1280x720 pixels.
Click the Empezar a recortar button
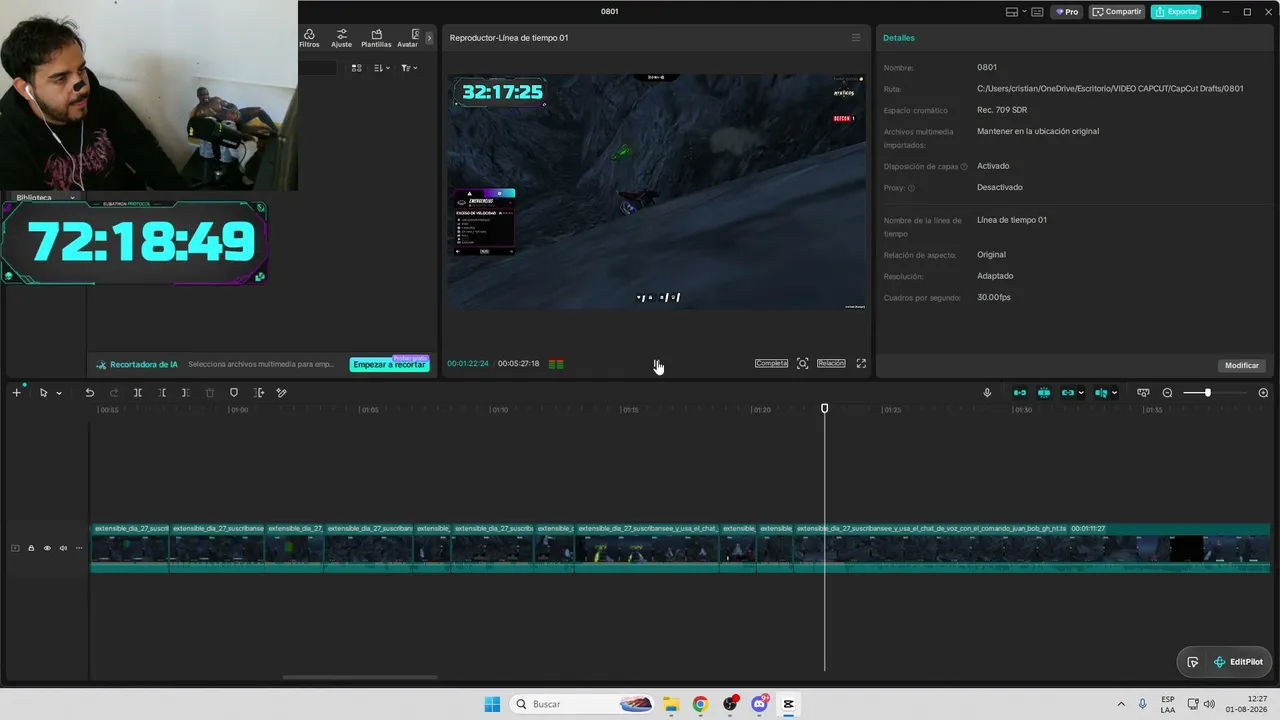(389, 365)
